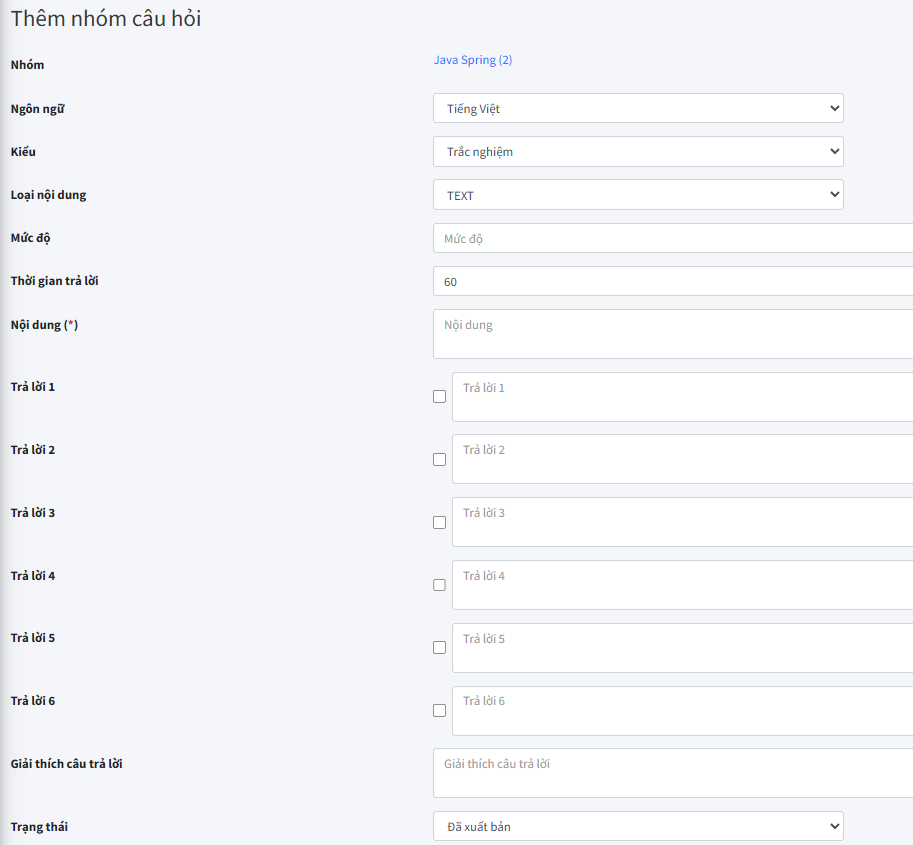Image resolution: width=913 pixels, height=845 pixels.
Task: Click the Mức độ input field
Action: coord(672,238)
